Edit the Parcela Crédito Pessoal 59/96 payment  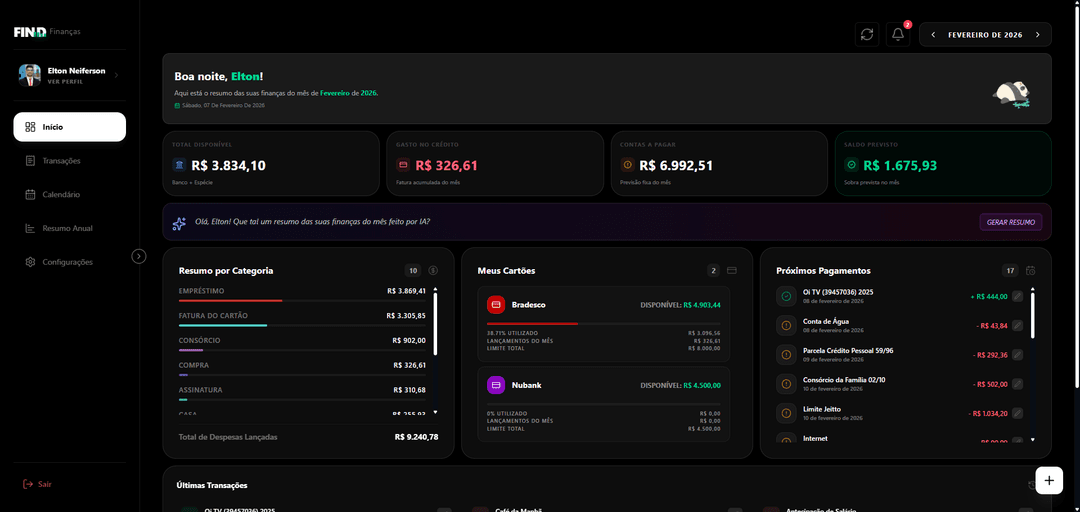(1017, 355)
